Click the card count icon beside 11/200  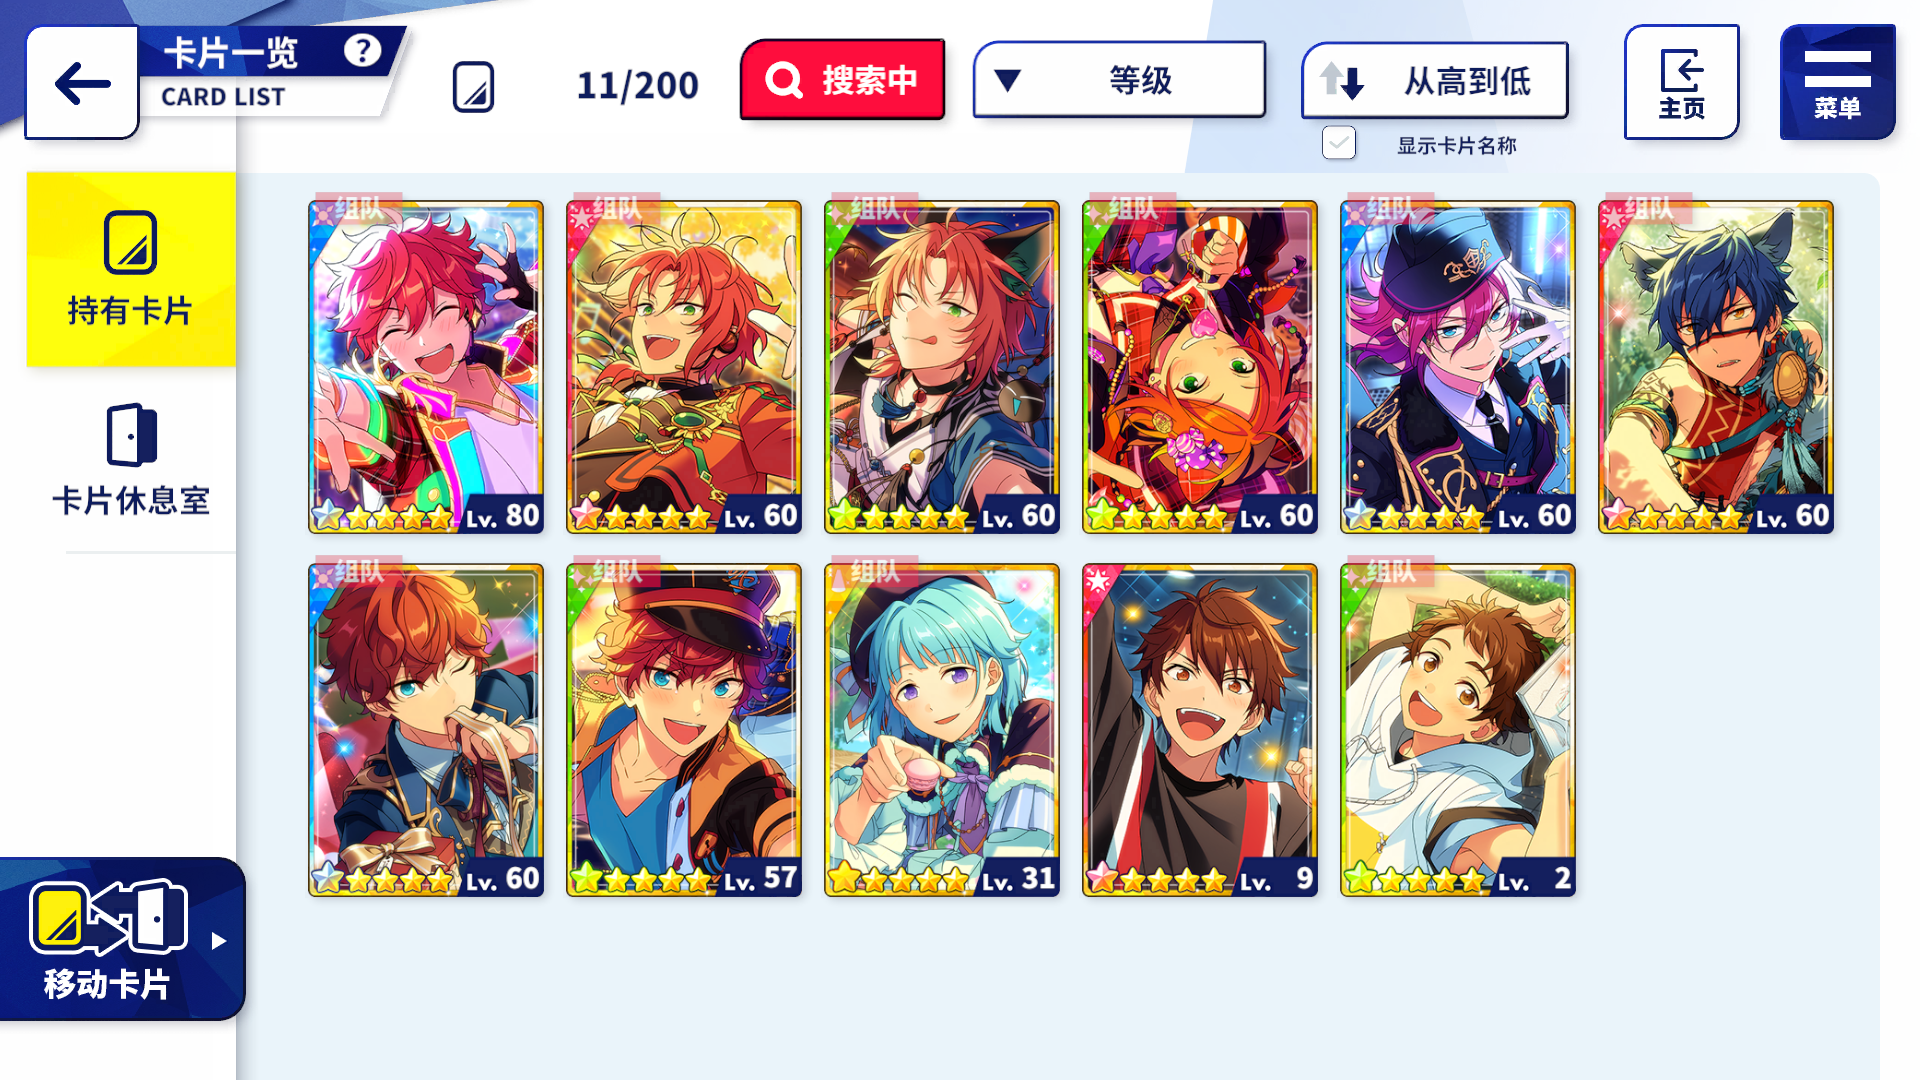point(473,87)
